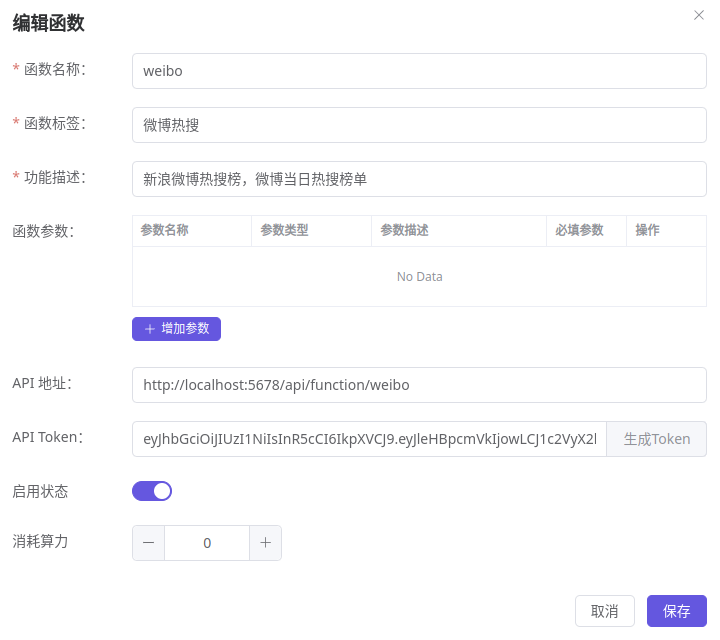Viewport: 720px width, 640px height.
Task: Save the function with the 保存 button
Action: [677, 611]
